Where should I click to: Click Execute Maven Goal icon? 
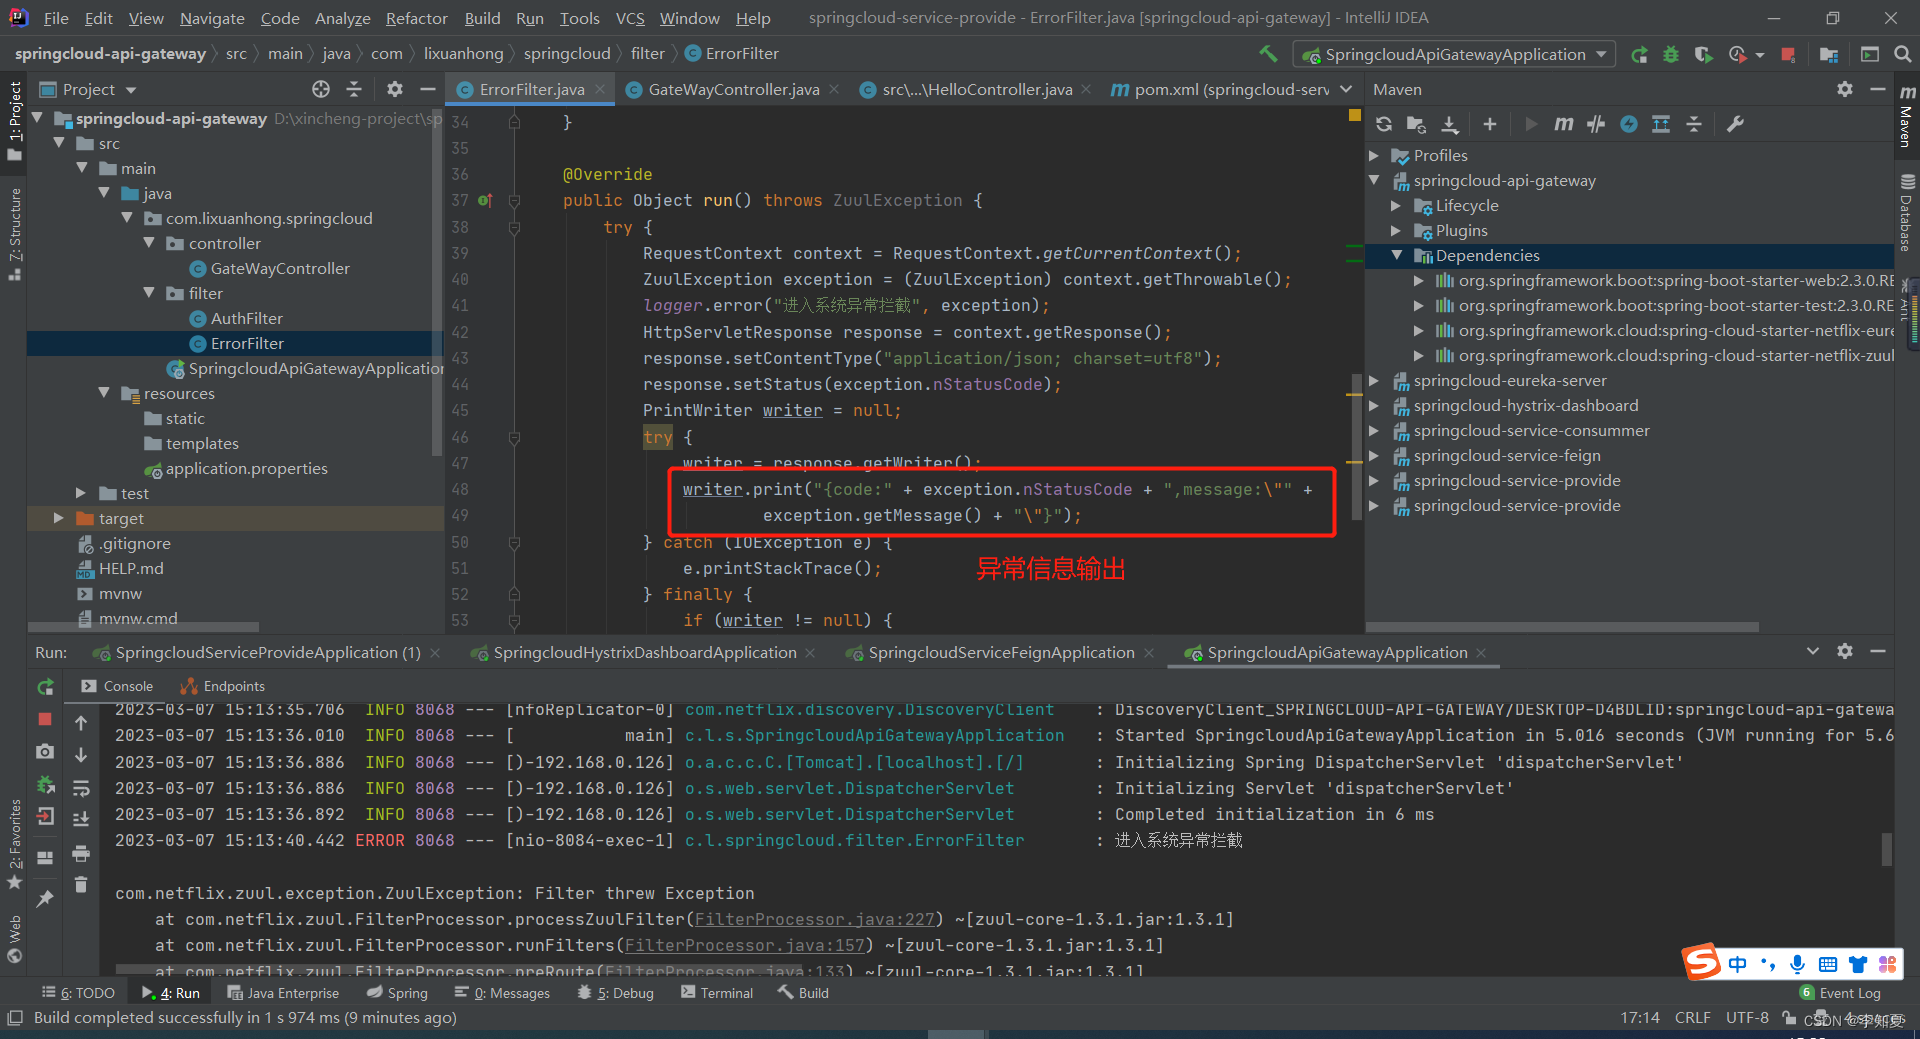[x=1563, y=124]
